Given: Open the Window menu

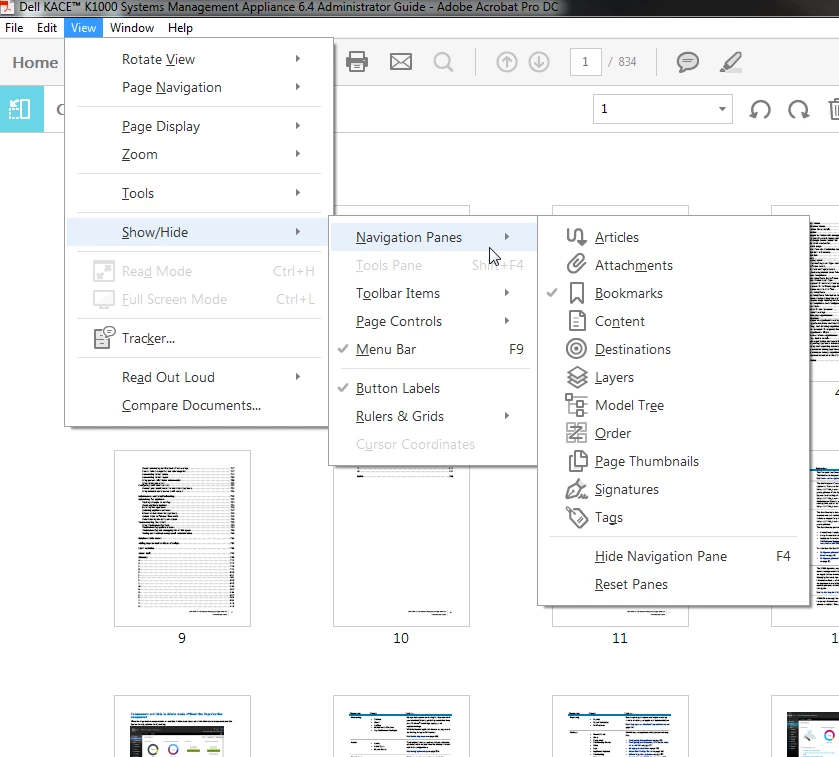Looking at the screenshot, I should click(x=132, y=28).
